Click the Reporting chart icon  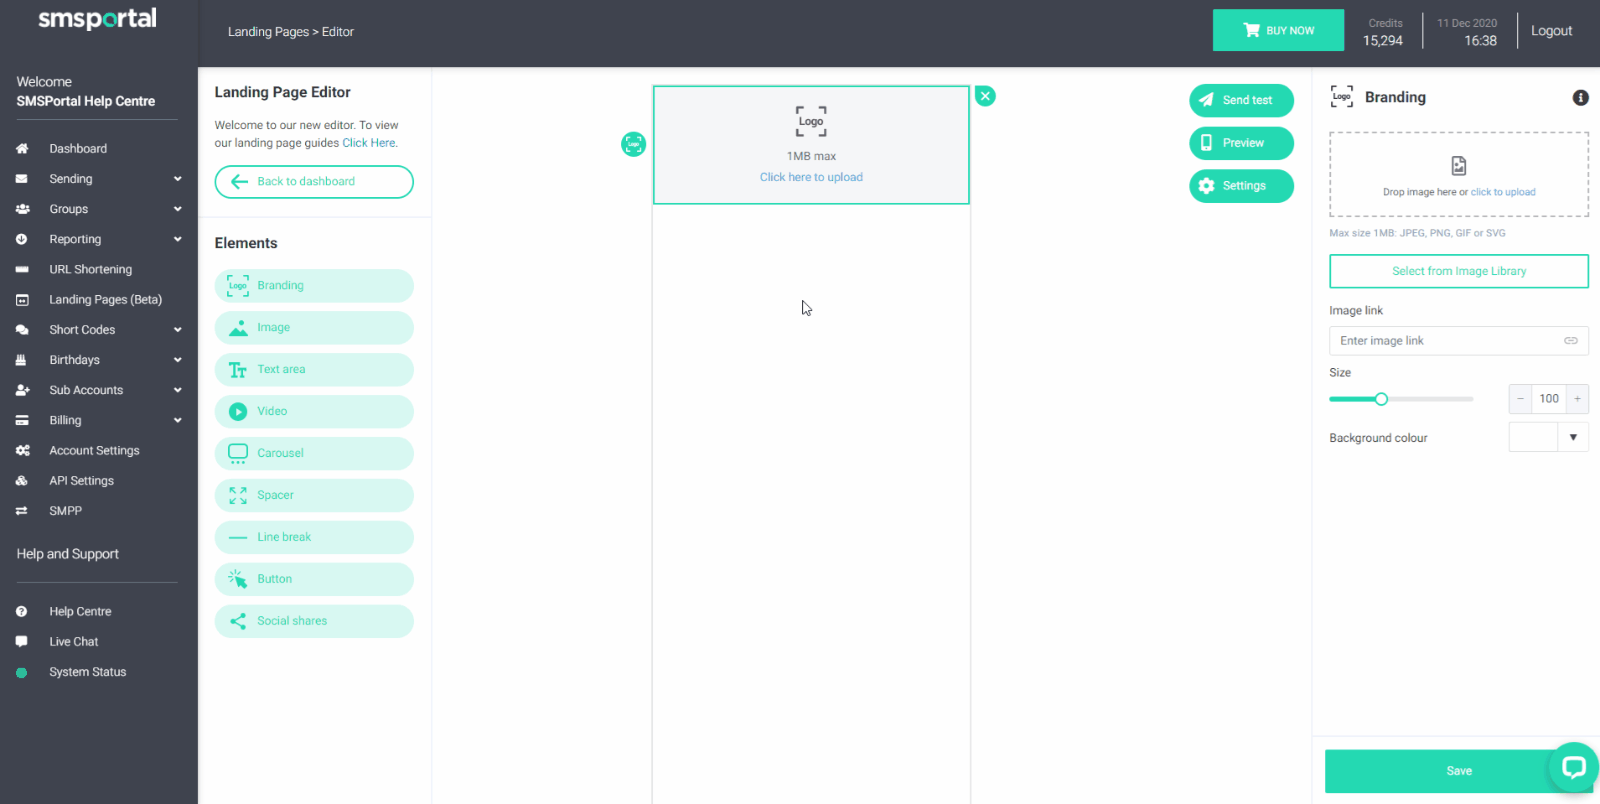(22, 239)
